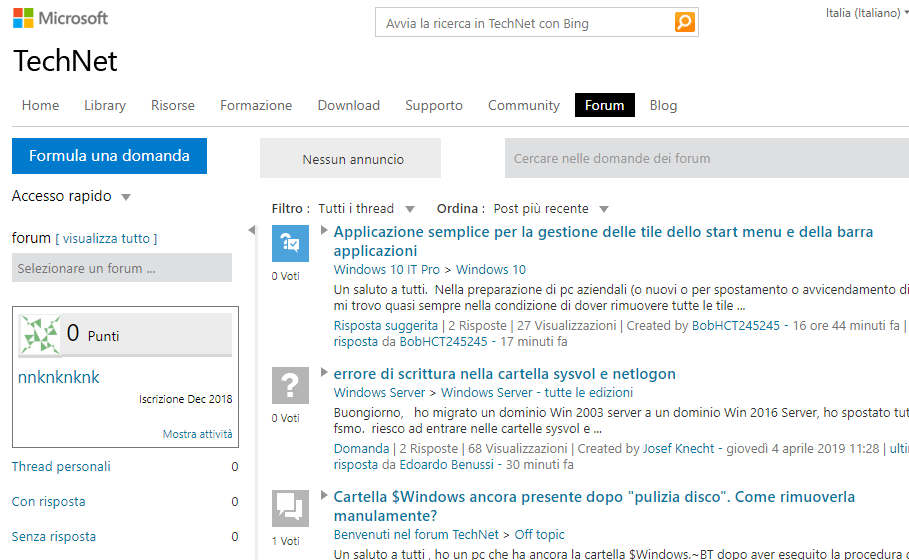
Task: Open the Library tab
Action: pyautogui.click(x=105, y=105)
